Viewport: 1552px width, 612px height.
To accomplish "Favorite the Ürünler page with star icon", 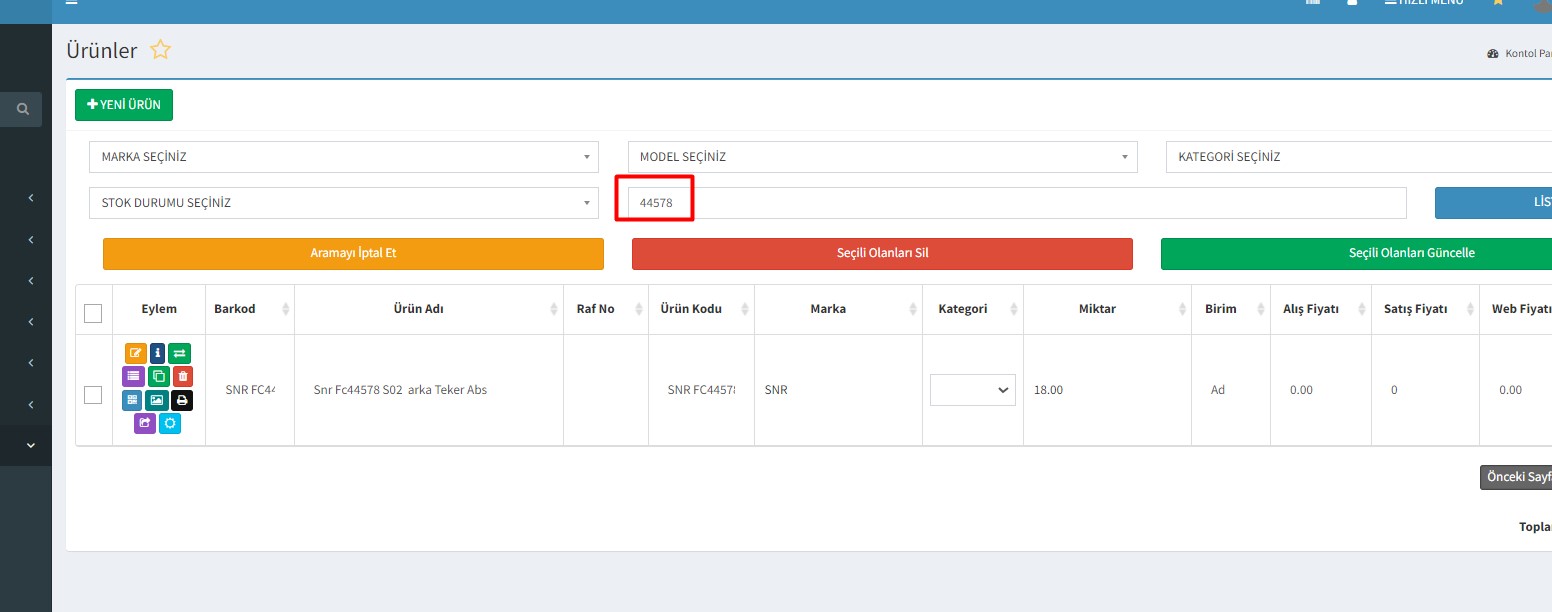I will 160,50.
